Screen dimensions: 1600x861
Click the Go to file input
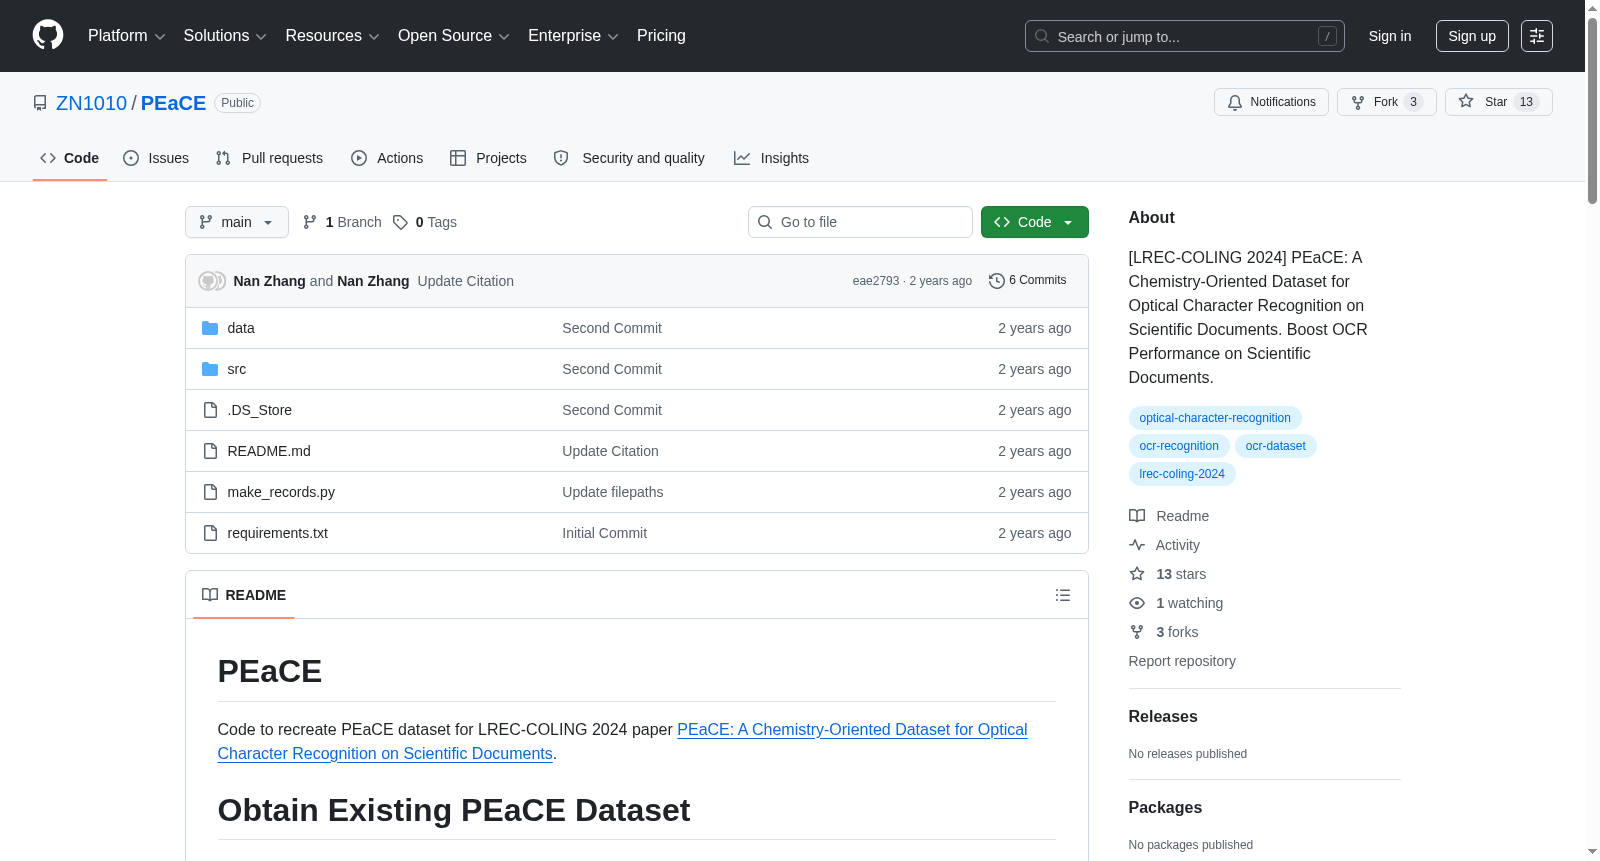pos(860,222)
